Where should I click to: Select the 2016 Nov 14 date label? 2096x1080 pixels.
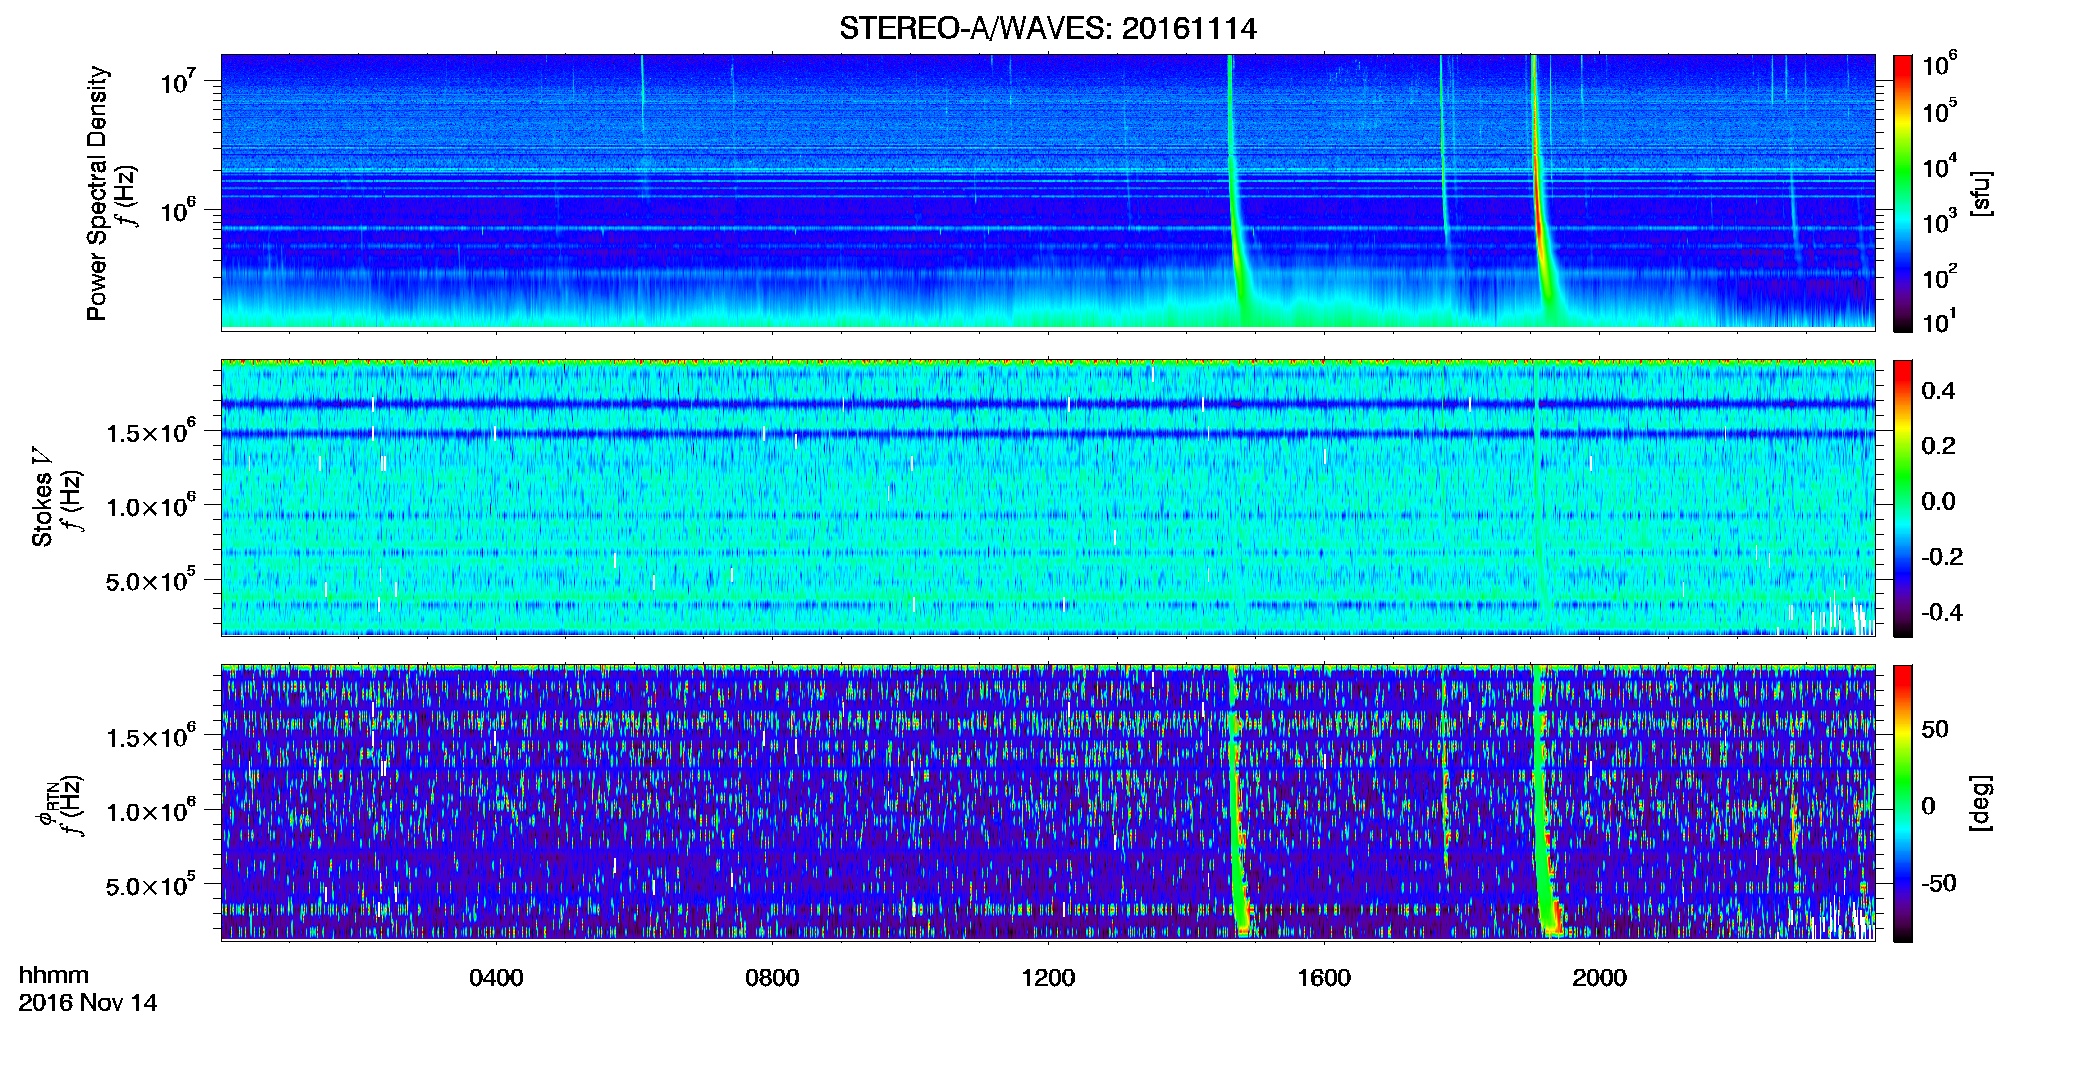coord(88,1002)
